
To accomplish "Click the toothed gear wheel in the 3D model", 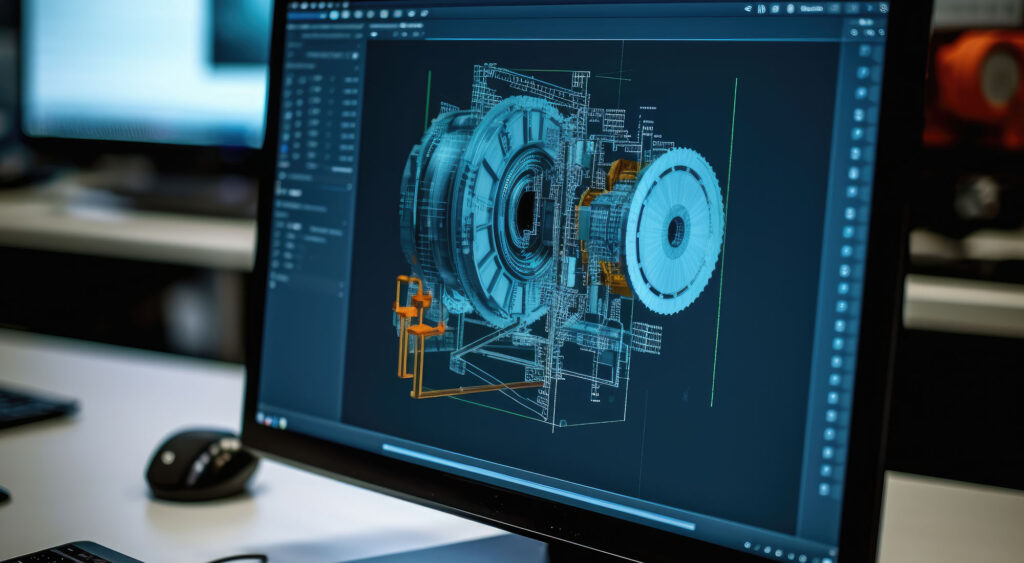I will (x=675, y=230).
